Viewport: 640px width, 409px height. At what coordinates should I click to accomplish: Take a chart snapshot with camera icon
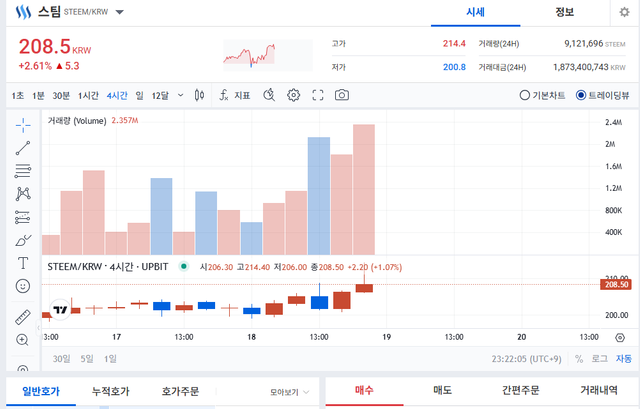click(x=342, y=95)
